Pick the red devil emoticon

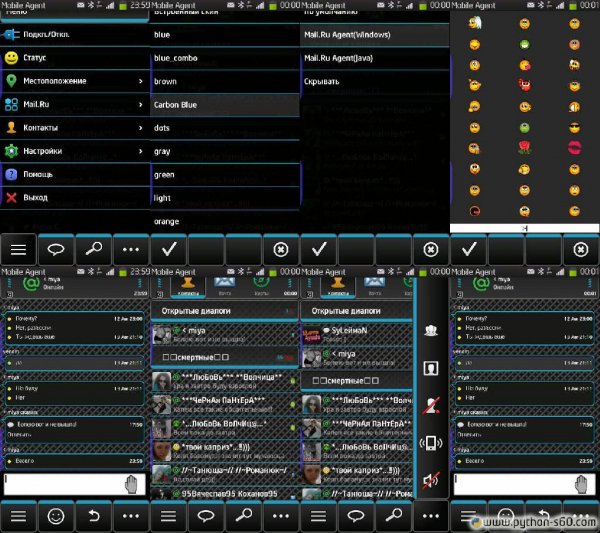point(525,85)
